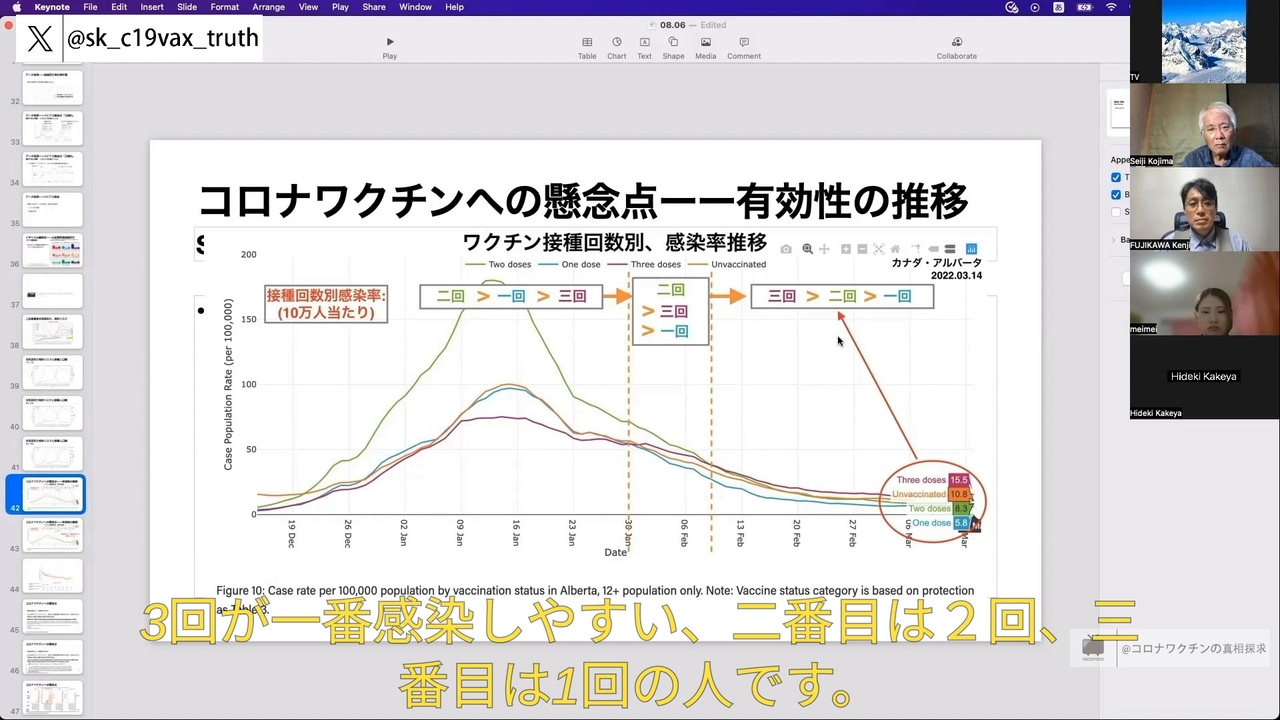Add a Text box from the toolbar
Viewport: 1280px width, 720px height.
(644, 48)
